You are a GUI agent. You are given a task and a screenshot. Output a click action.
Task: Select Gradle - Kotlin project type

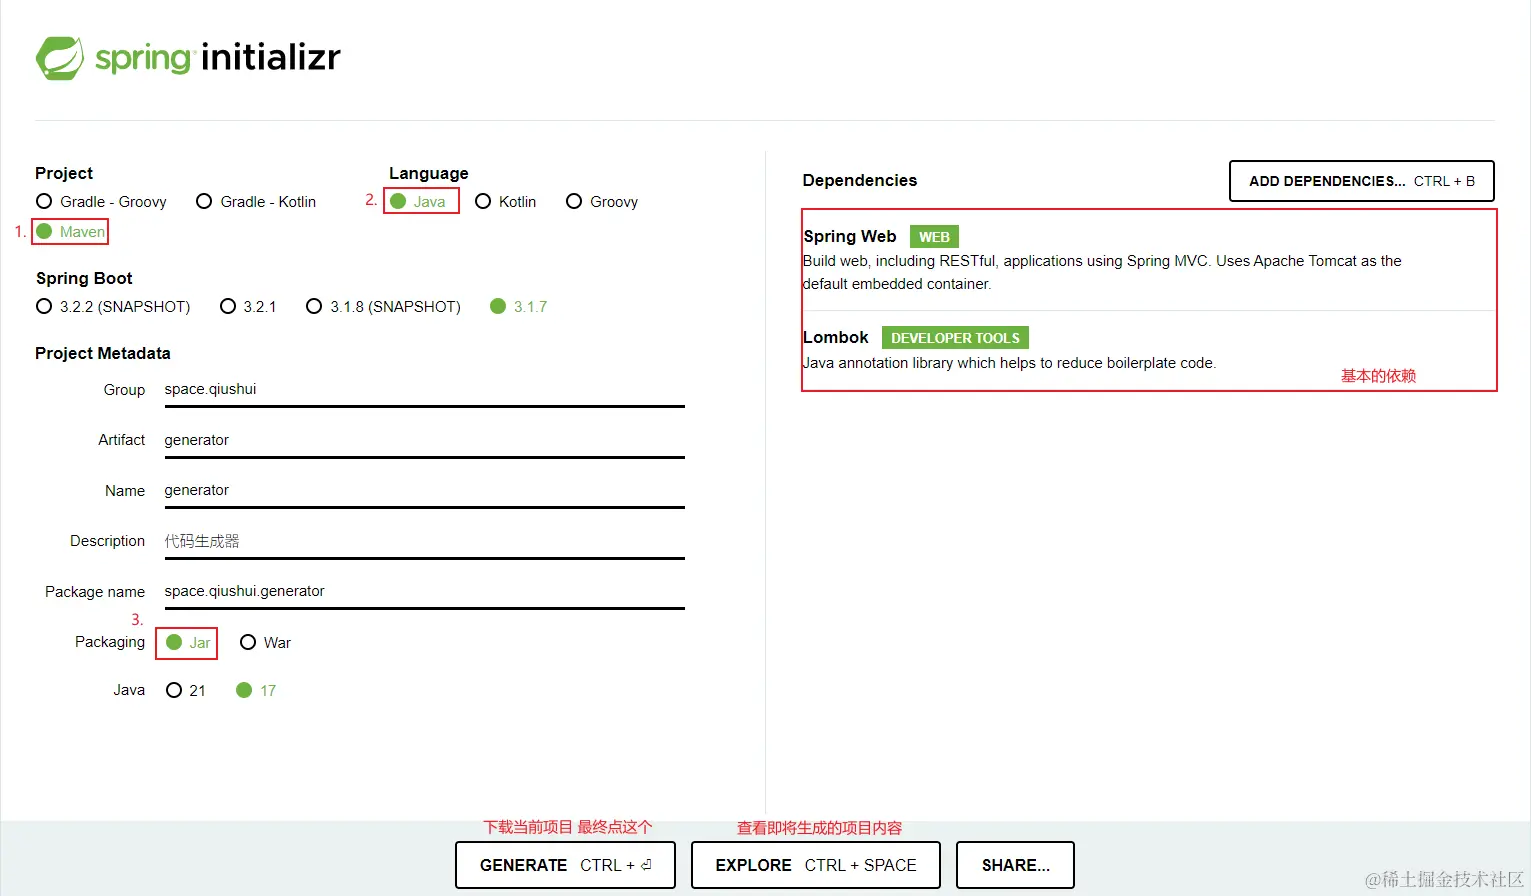pyautogui.click(x=256, y=202)
